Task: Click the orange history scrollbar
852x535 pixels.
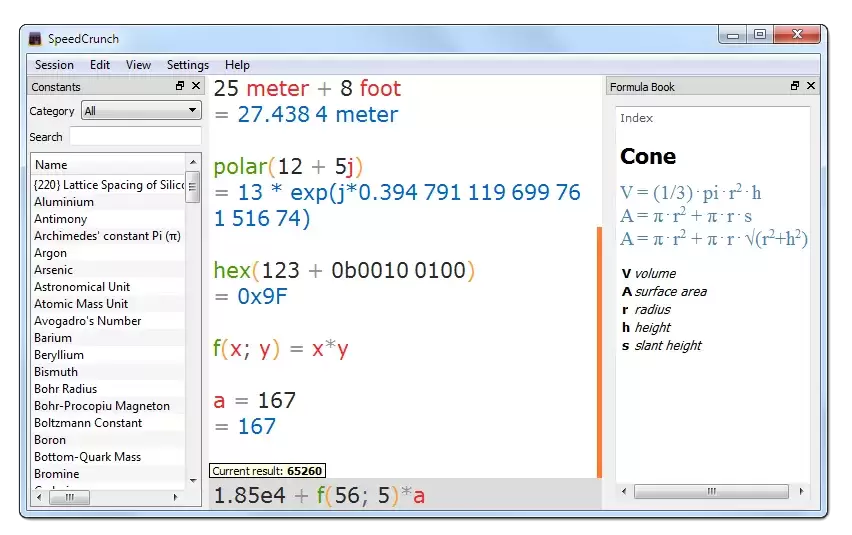Action: pos(599,352)
